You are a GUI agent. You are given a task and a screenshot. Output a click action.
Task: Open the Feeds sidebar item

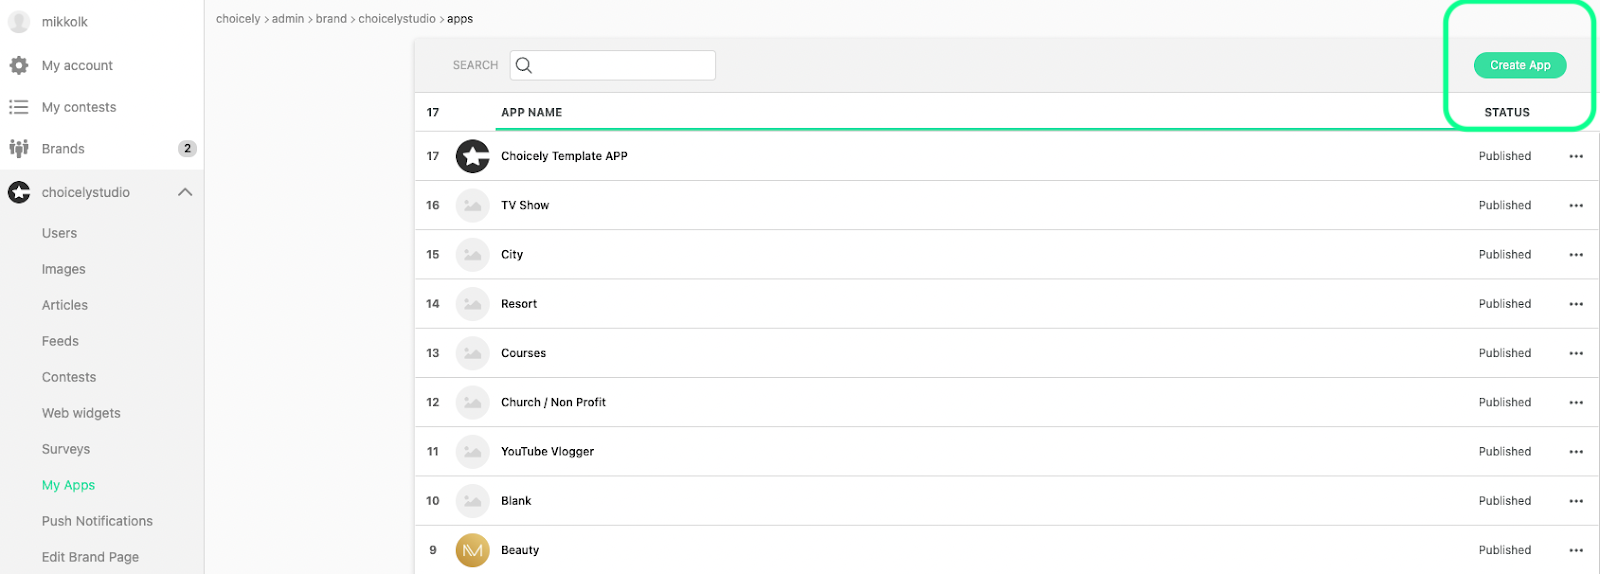(x=60, y=341)
